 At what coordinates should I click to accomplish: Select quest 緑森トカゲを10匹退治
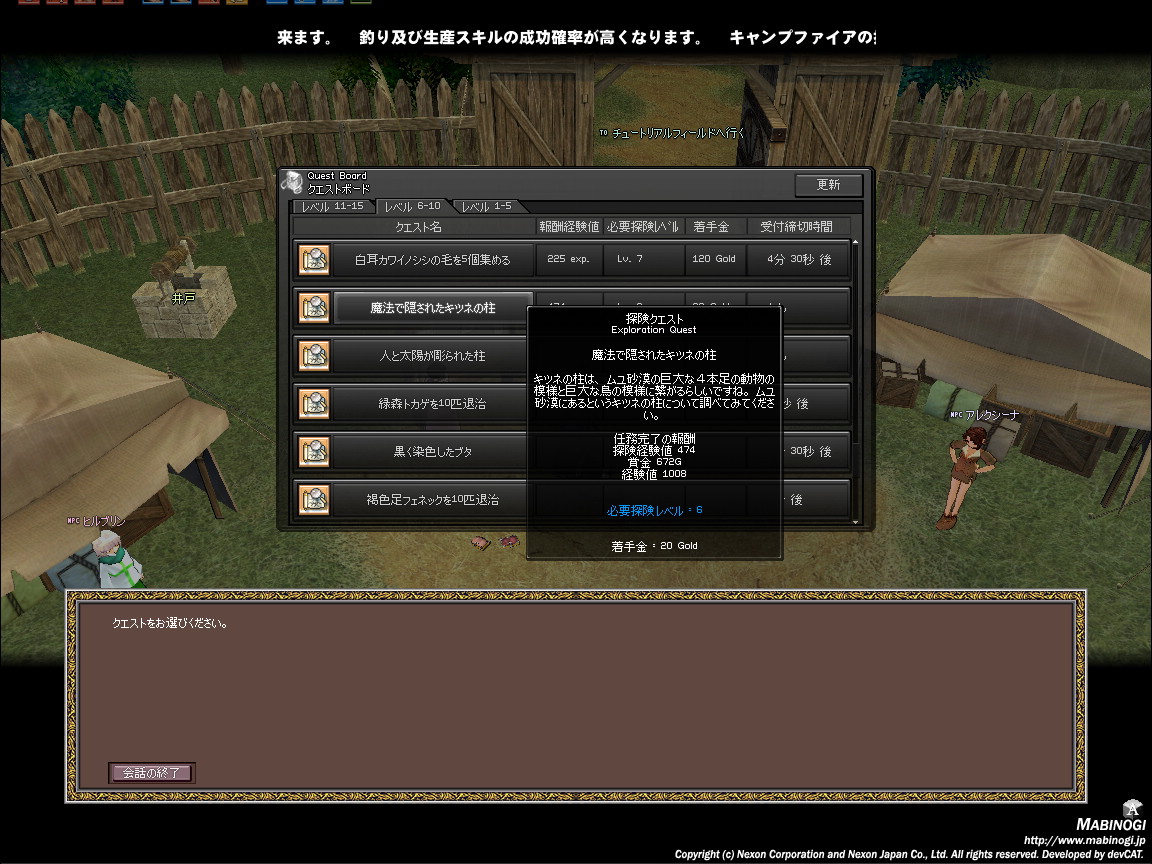click(433, 403)
